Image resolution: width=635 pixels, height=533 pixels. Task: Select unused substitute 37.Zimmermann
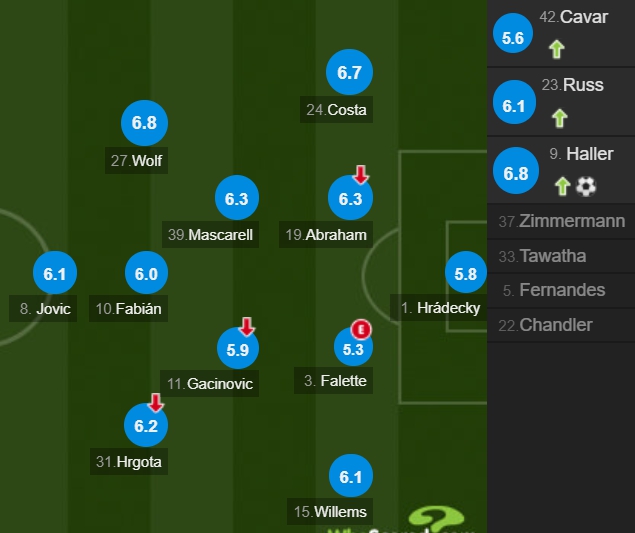[x=561, y=221]
